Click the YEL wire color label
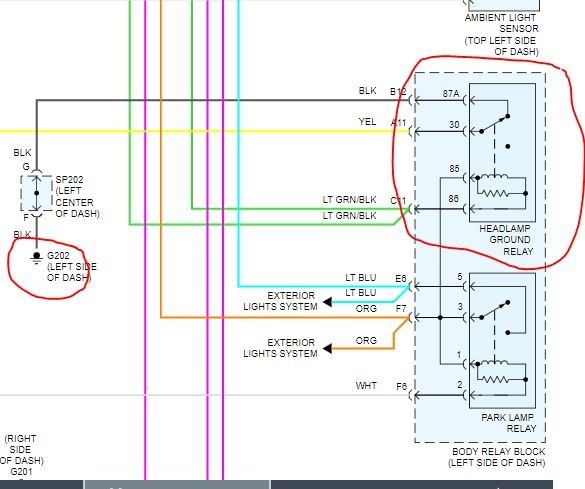 point(367,122)
